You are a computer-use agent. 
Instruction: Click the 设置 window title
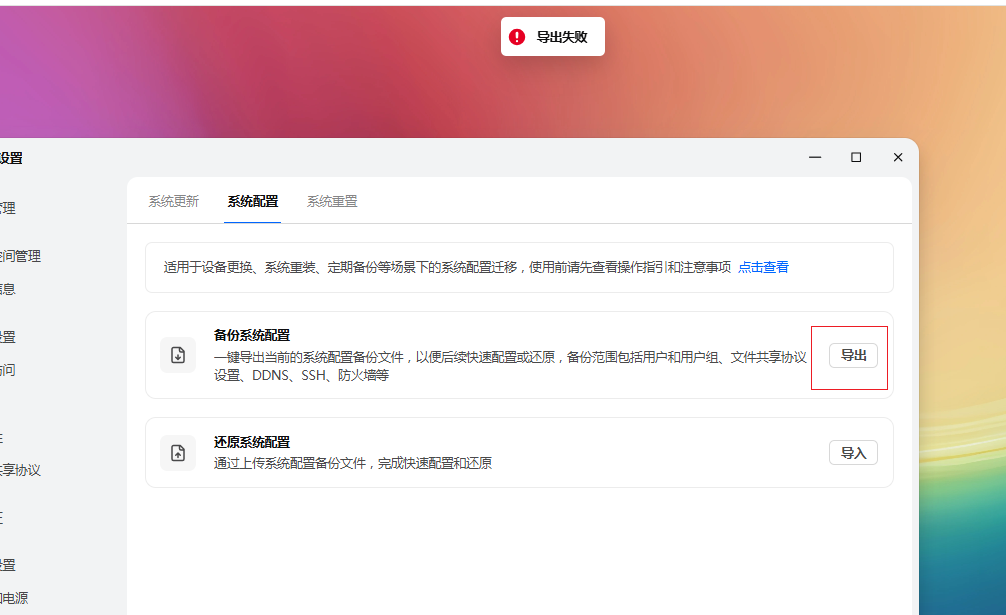tap(10, 158)
